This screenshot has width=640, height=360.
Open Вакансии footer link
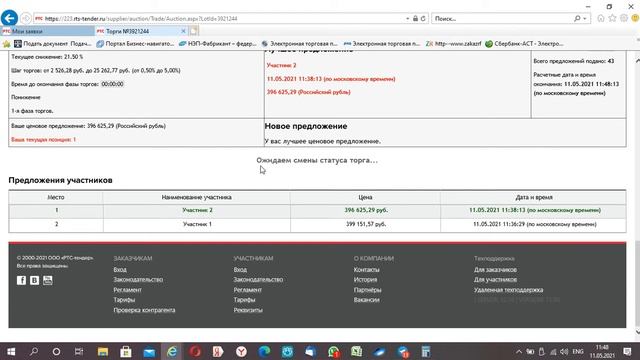[367, 300]
